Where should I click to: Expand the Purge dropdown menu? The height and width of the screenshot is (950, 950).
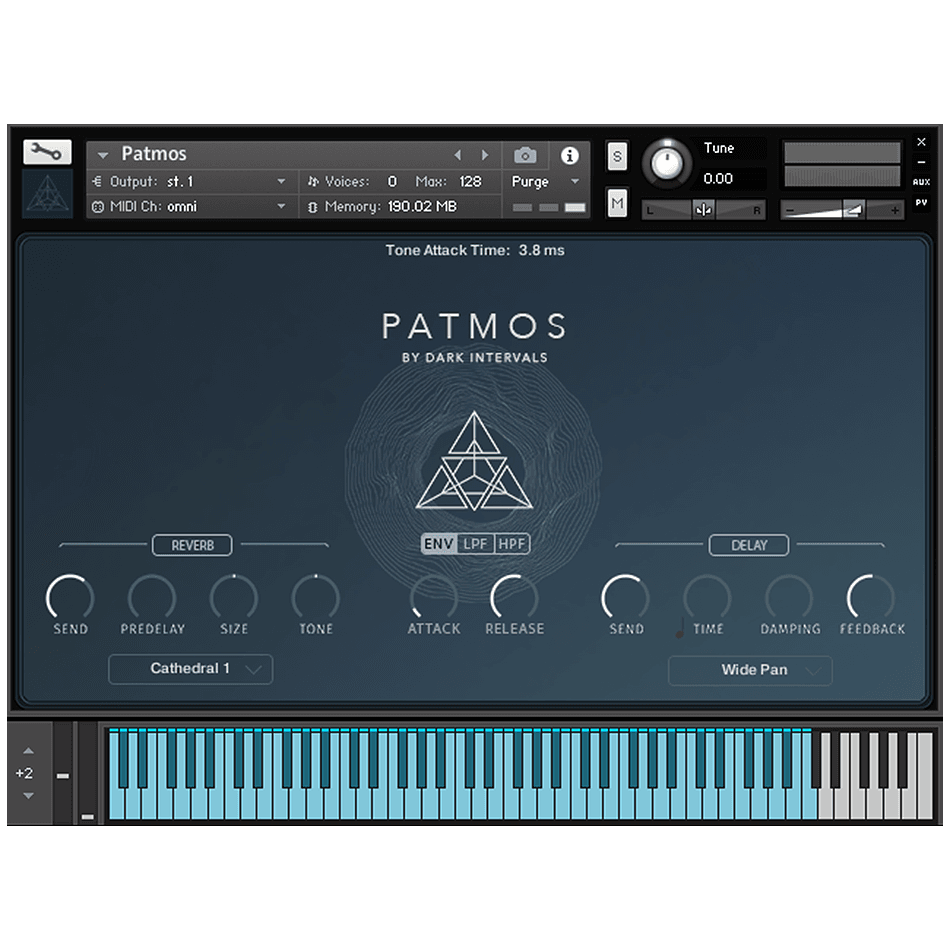[574, 182]
